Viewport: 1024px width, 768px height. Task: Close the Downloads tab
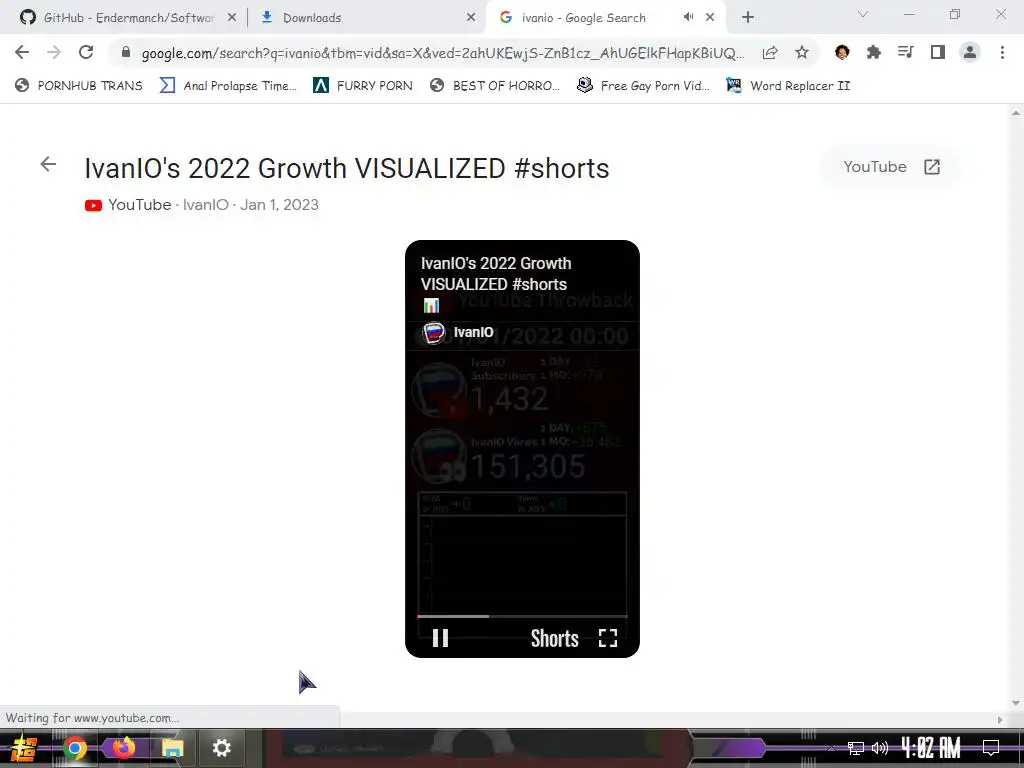[x=471, y=18]
